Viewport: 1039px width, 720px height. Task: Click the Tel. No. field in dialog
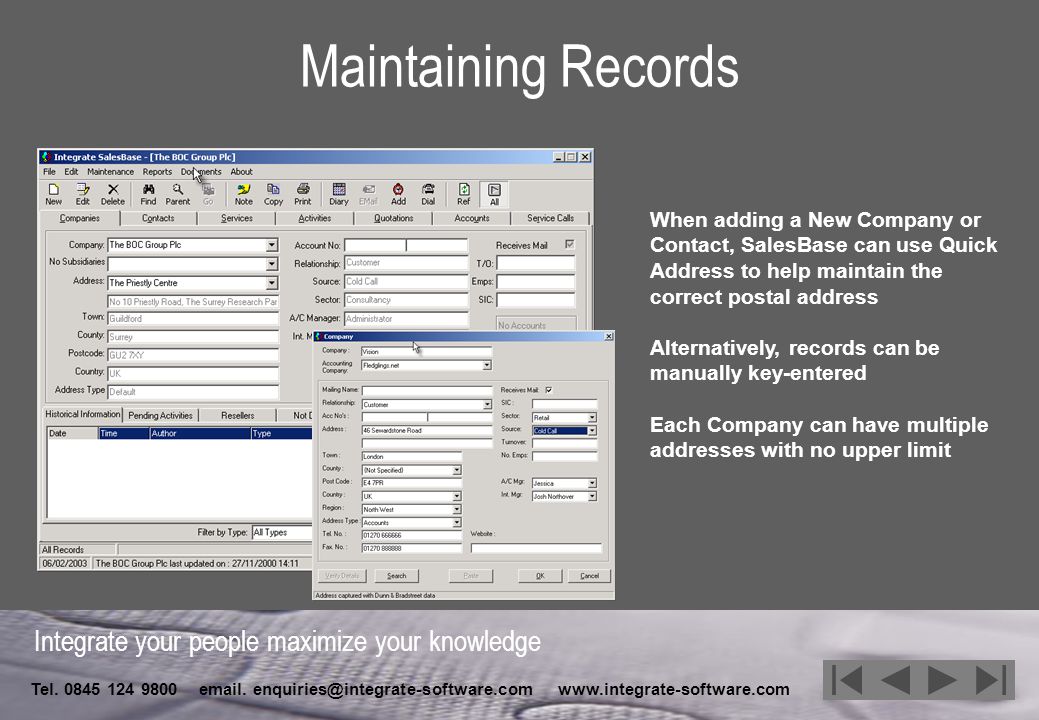(411, 535)
